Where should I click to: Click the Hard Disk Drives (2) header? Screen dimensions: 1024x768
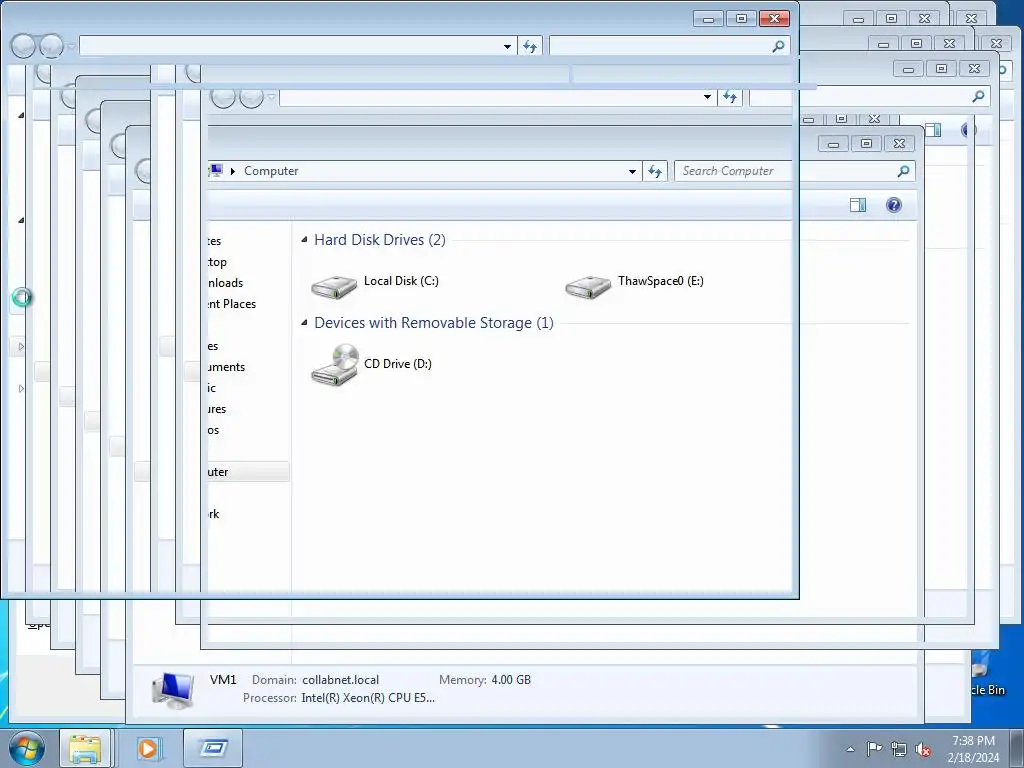(x=379, y=240)
